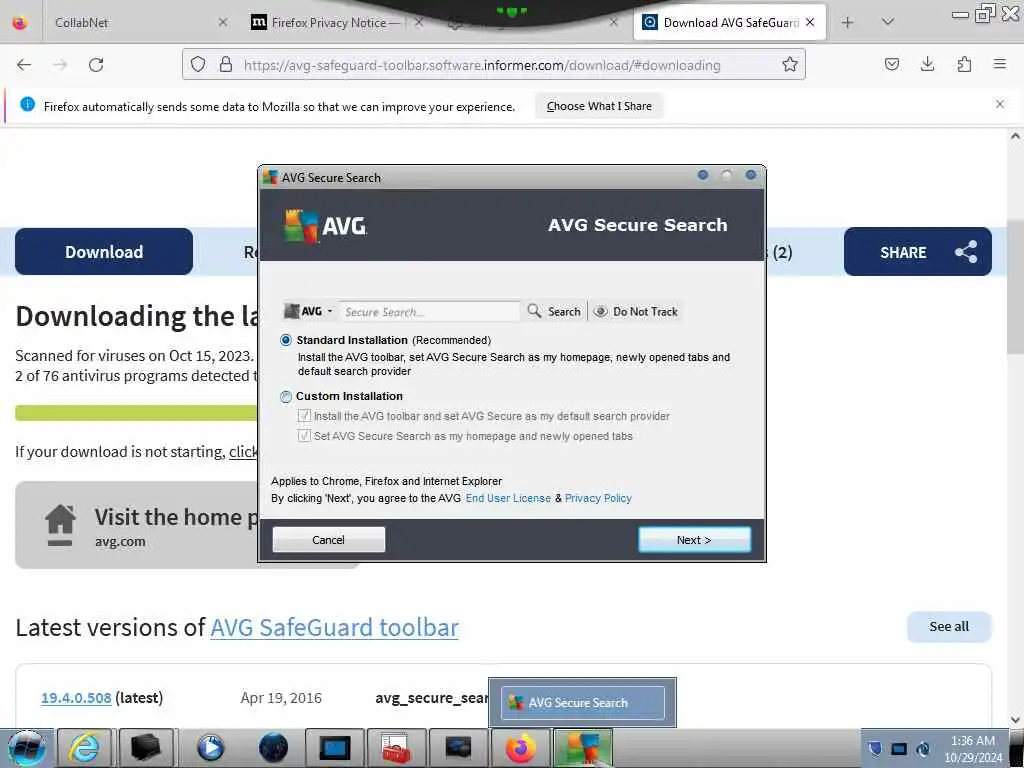
Task: Click AVG installer taskbar icon
Action: 583,748
